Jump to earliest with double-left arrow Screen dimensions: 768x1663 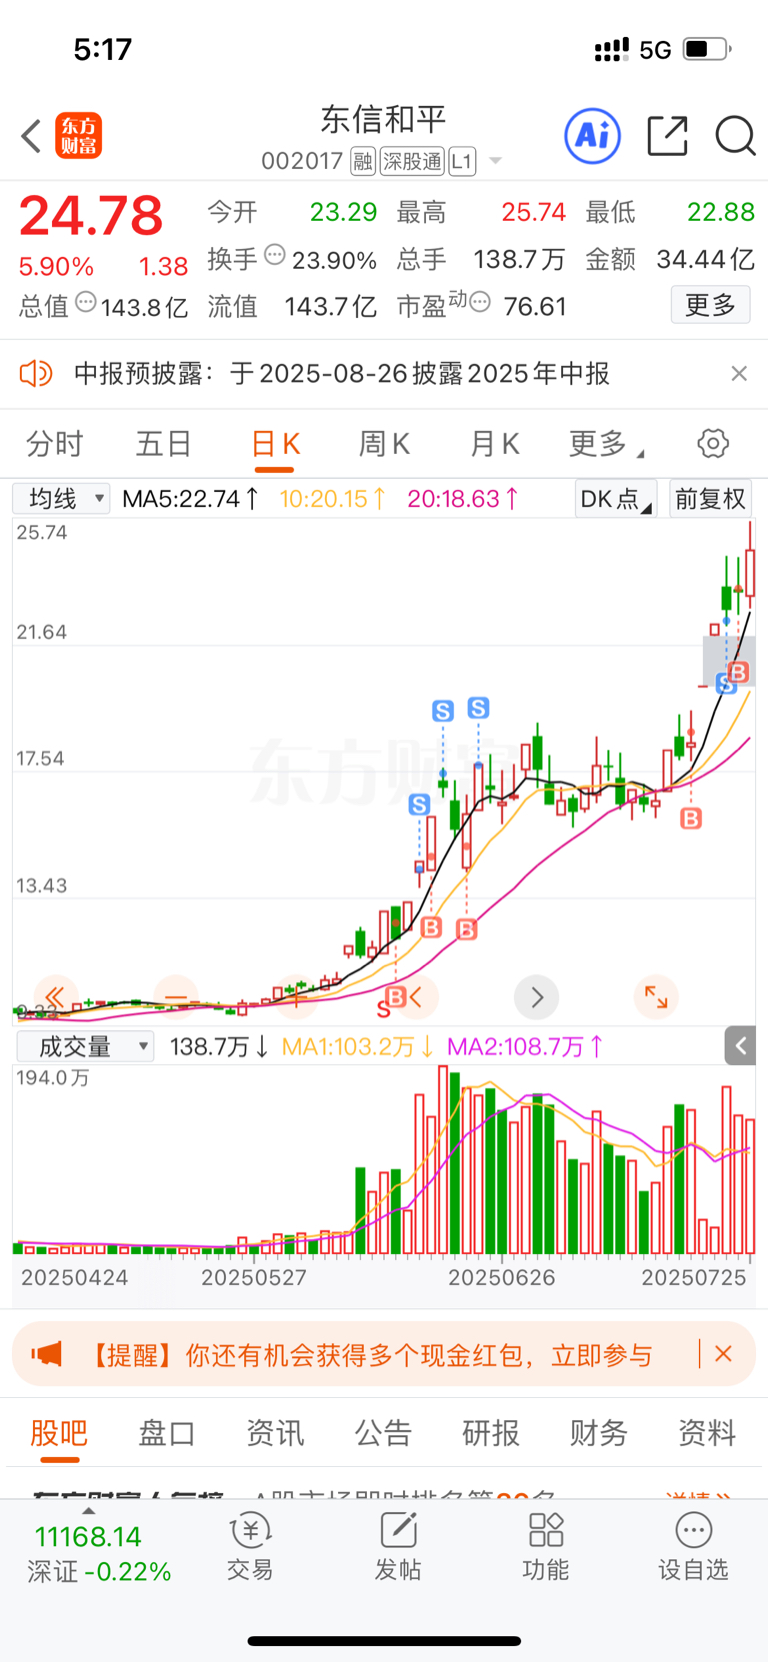point(55,997)
